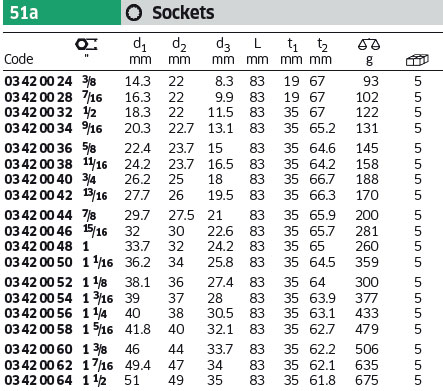Click the Code column header
The height and width of the screenshot is (391, 443).
click(x=19, y=59)
